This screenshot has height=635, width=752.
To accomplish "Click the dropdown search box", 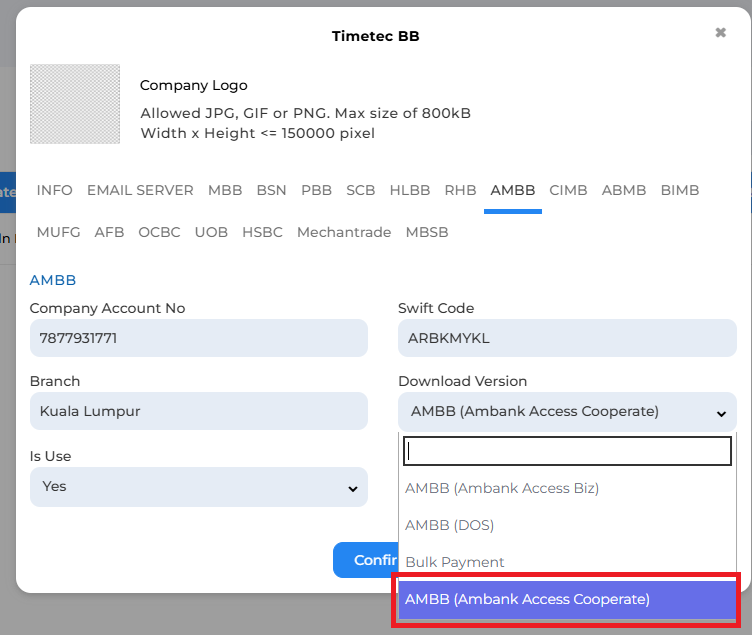I will tap(567, 451).
